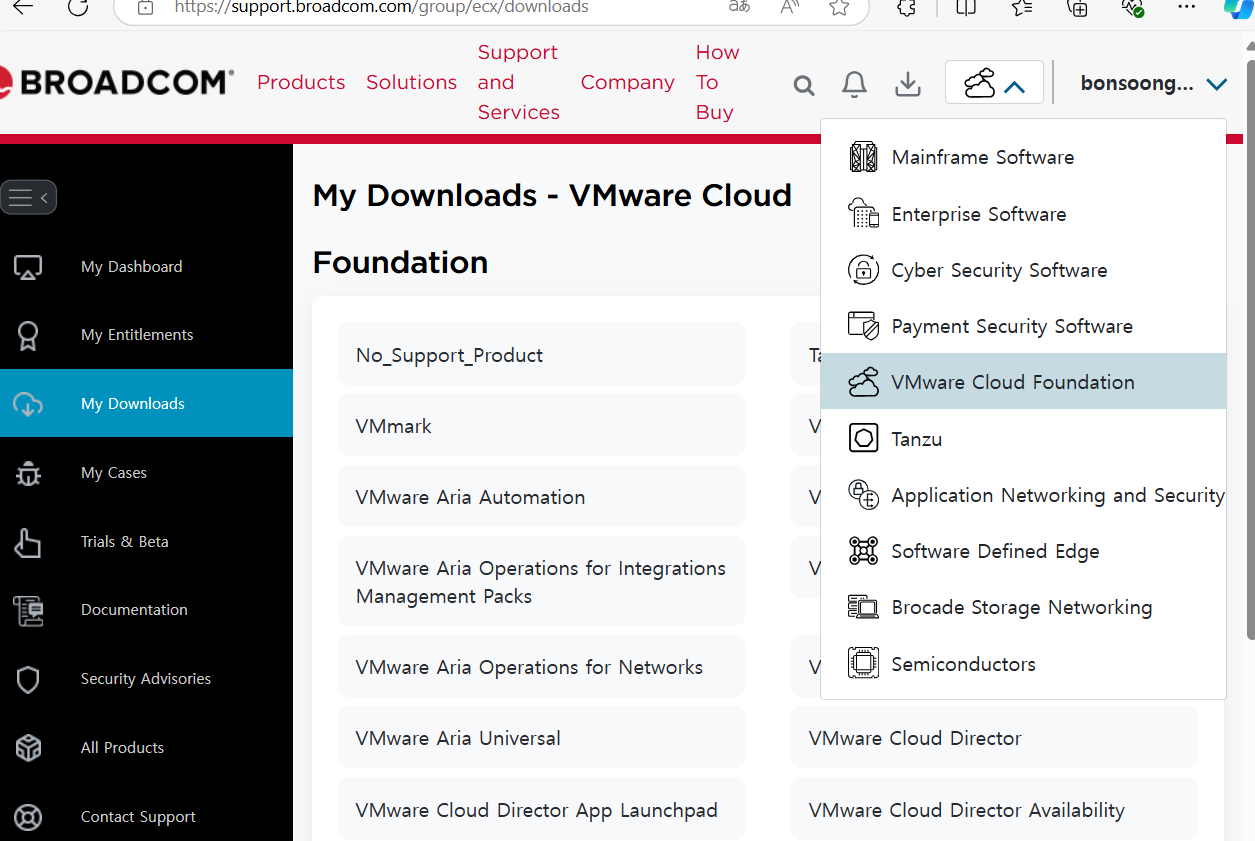Open browser settings ellipsis menu
Screen dimensions: 1255x841
click(1187, 7)
